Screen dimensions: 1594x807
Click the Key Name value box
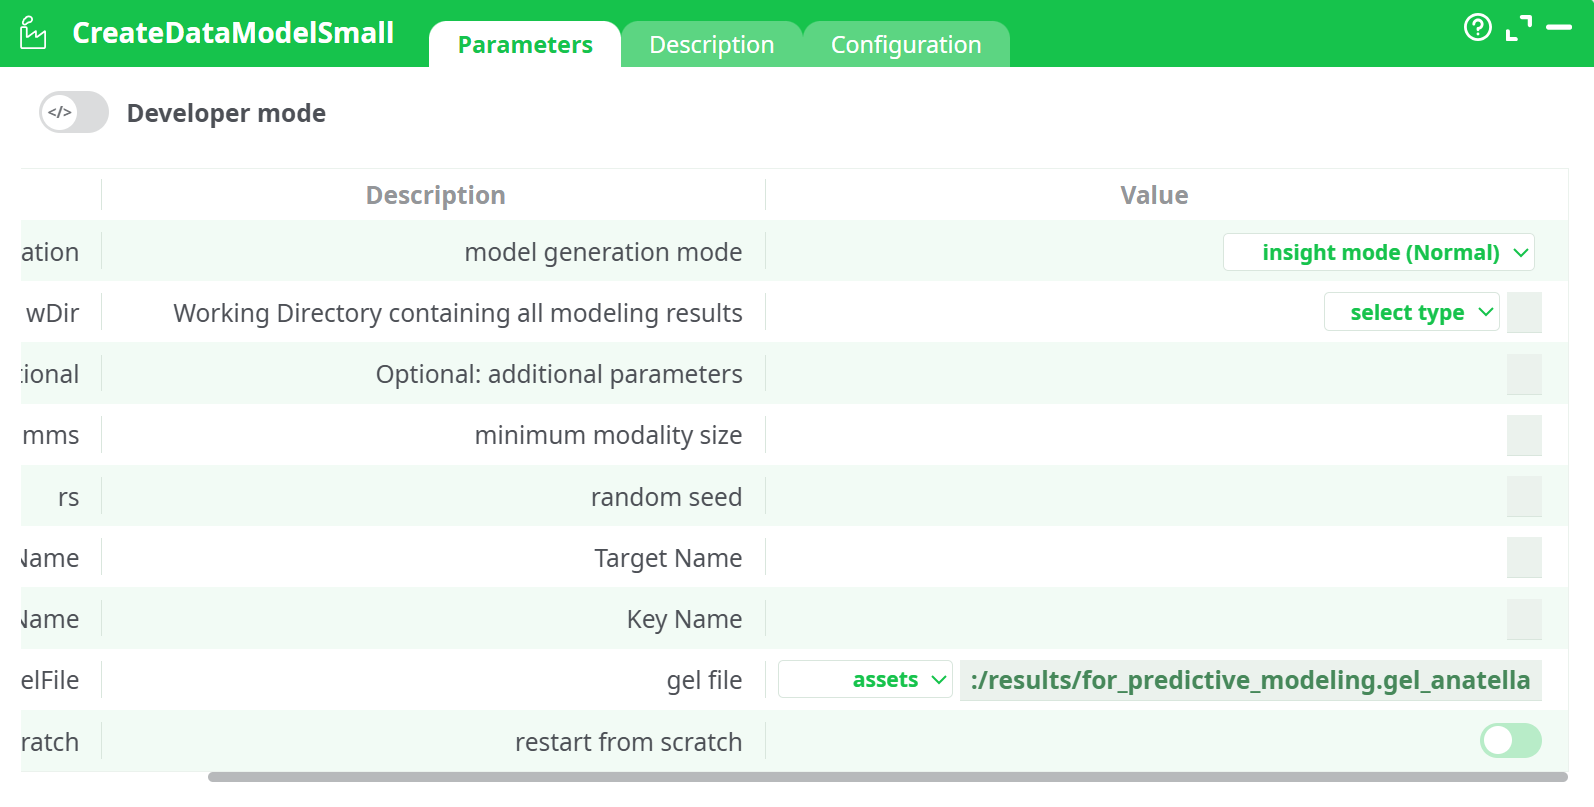[1523, 619]
